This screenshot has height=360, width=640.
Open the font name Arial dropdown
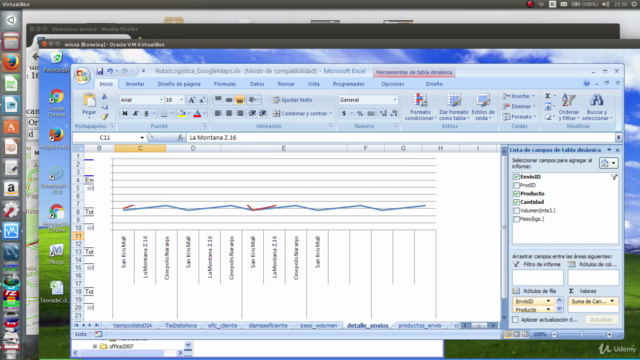[x=161, y=100]
